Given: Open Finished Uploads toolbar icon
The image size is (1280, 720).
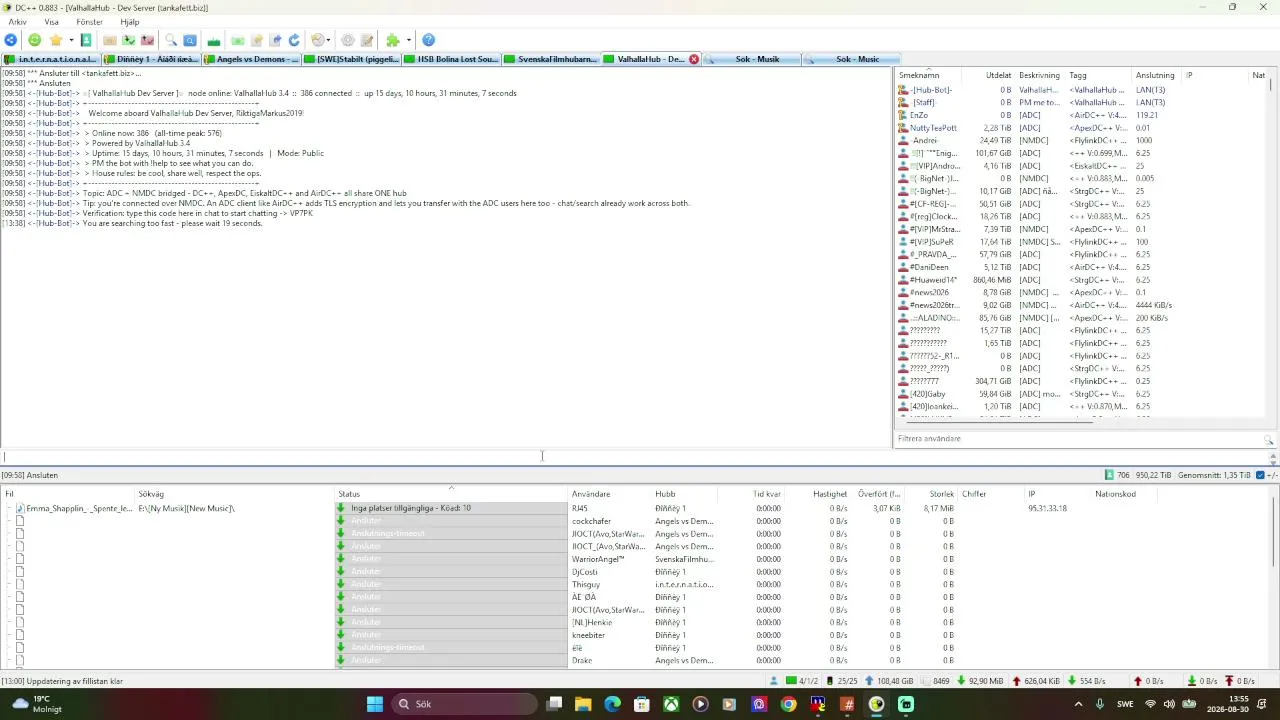Looking at the screenshot, I should [148, 40].
